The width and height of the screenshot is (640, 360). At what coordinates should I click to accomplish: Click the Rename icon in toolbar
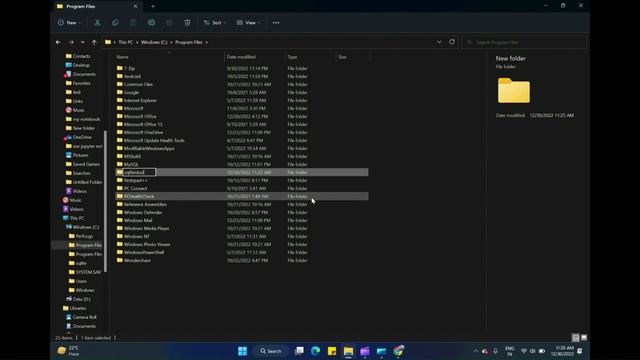151,23
